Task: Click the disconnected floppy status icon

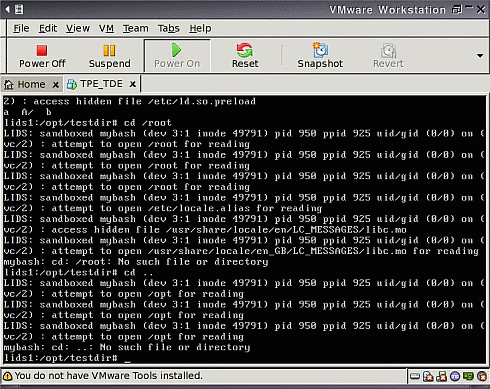Action: [442, 377]
